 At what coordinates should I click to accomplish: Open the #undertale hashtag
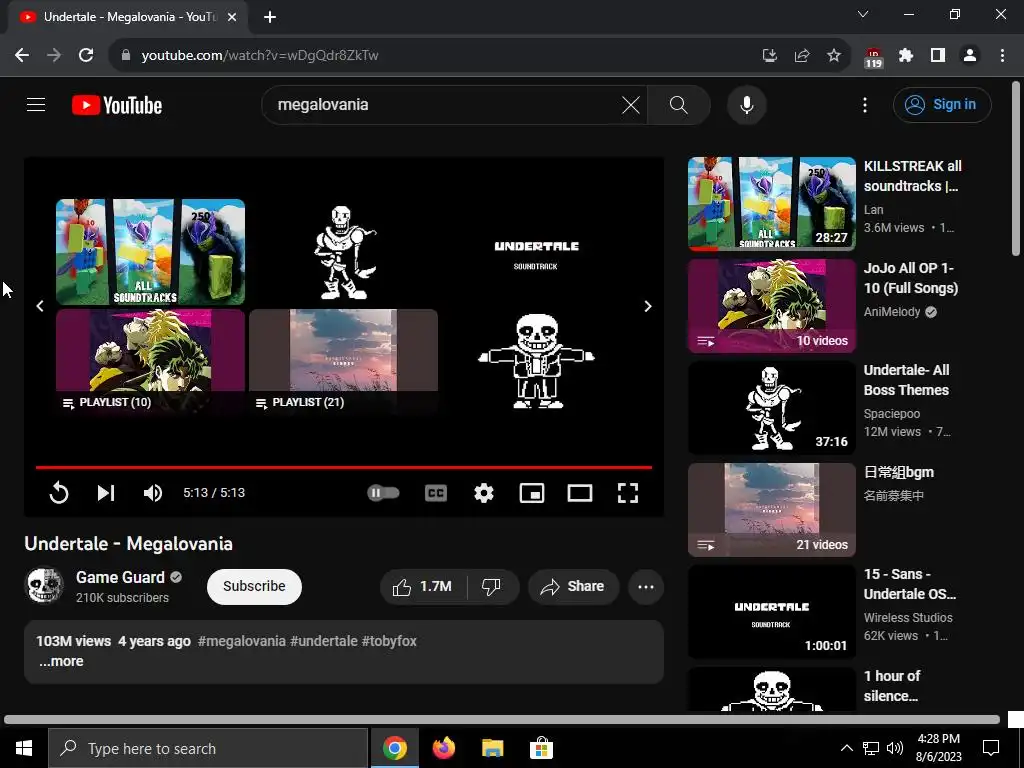click(324, 641)
